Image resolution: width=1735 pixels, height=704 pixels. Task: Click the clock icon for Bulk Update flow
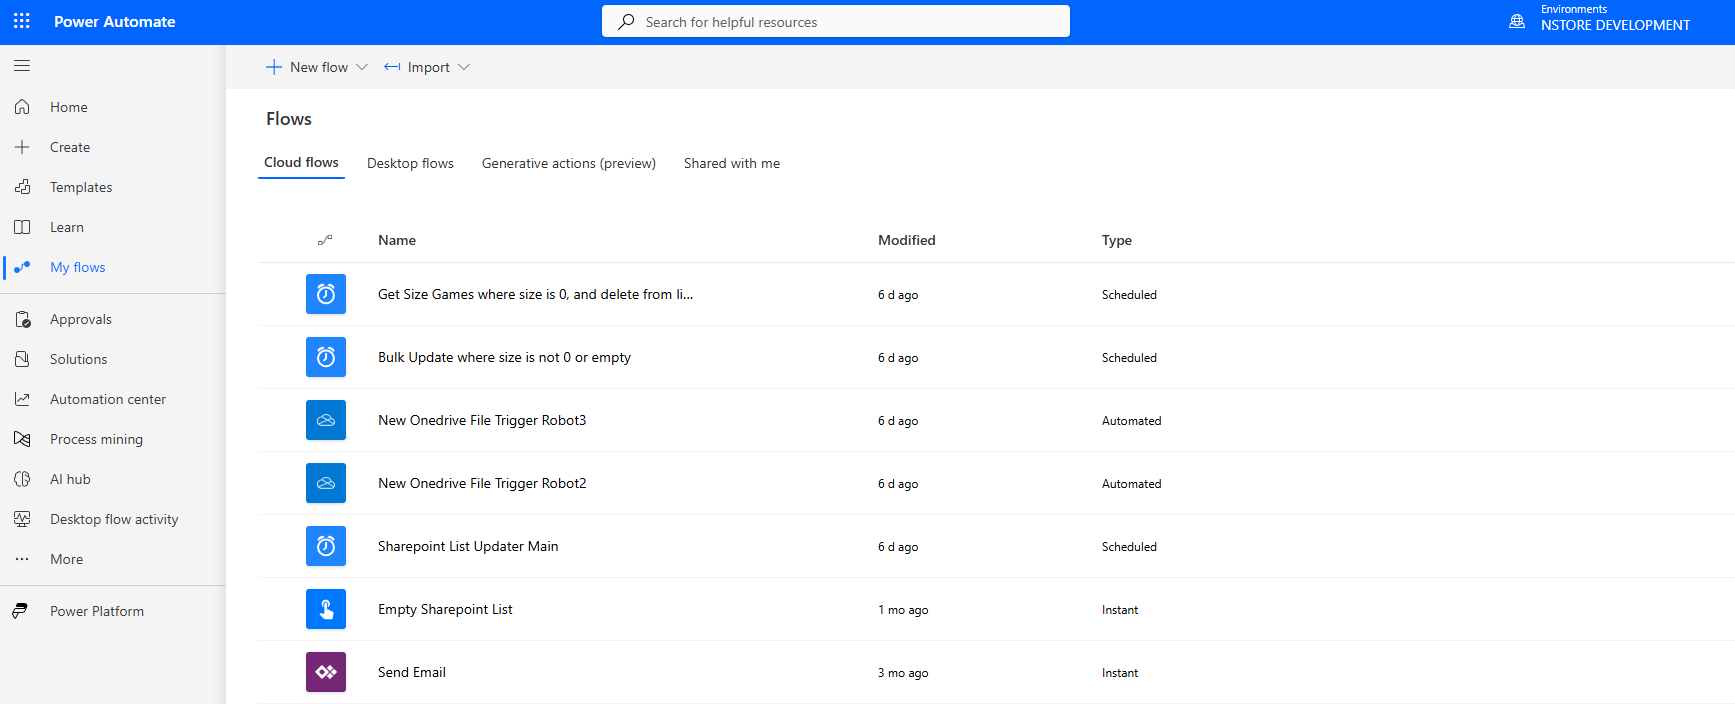(x=326, y=357)
